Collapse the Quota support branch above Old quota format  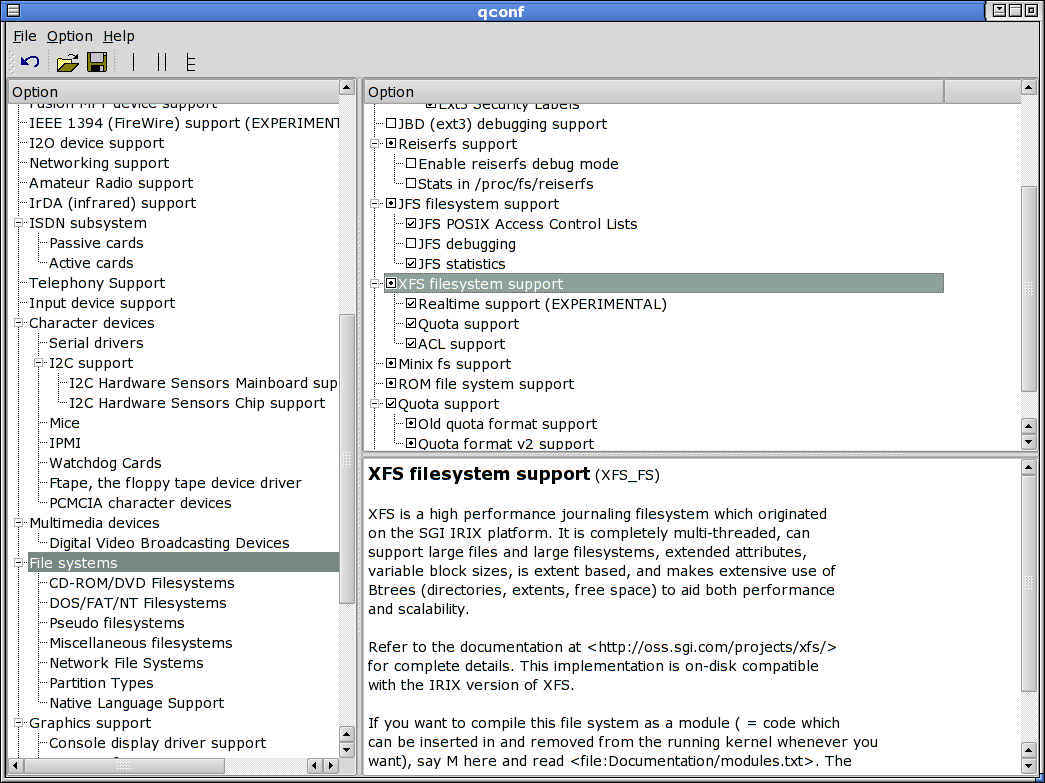(x=375, y=404)
